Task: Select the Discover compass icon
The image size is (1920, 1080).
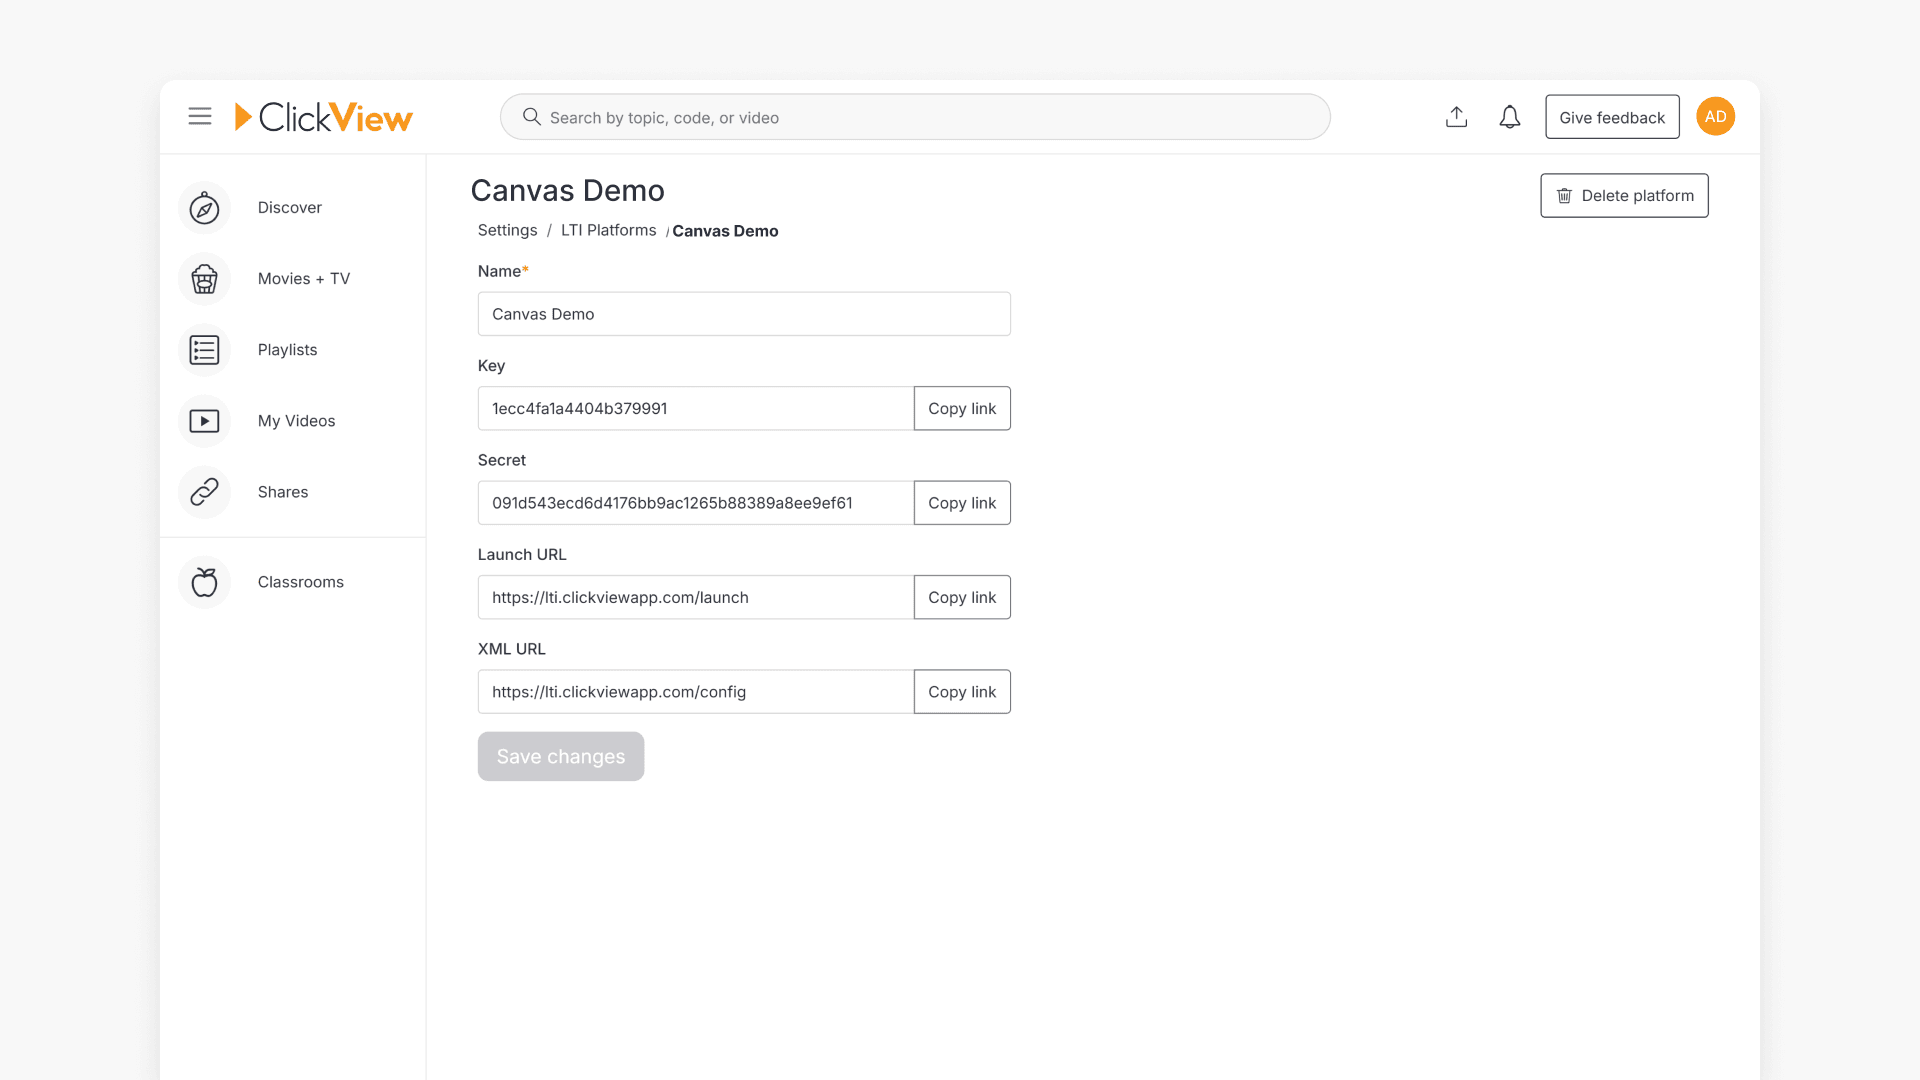Action: pos(203,207)
